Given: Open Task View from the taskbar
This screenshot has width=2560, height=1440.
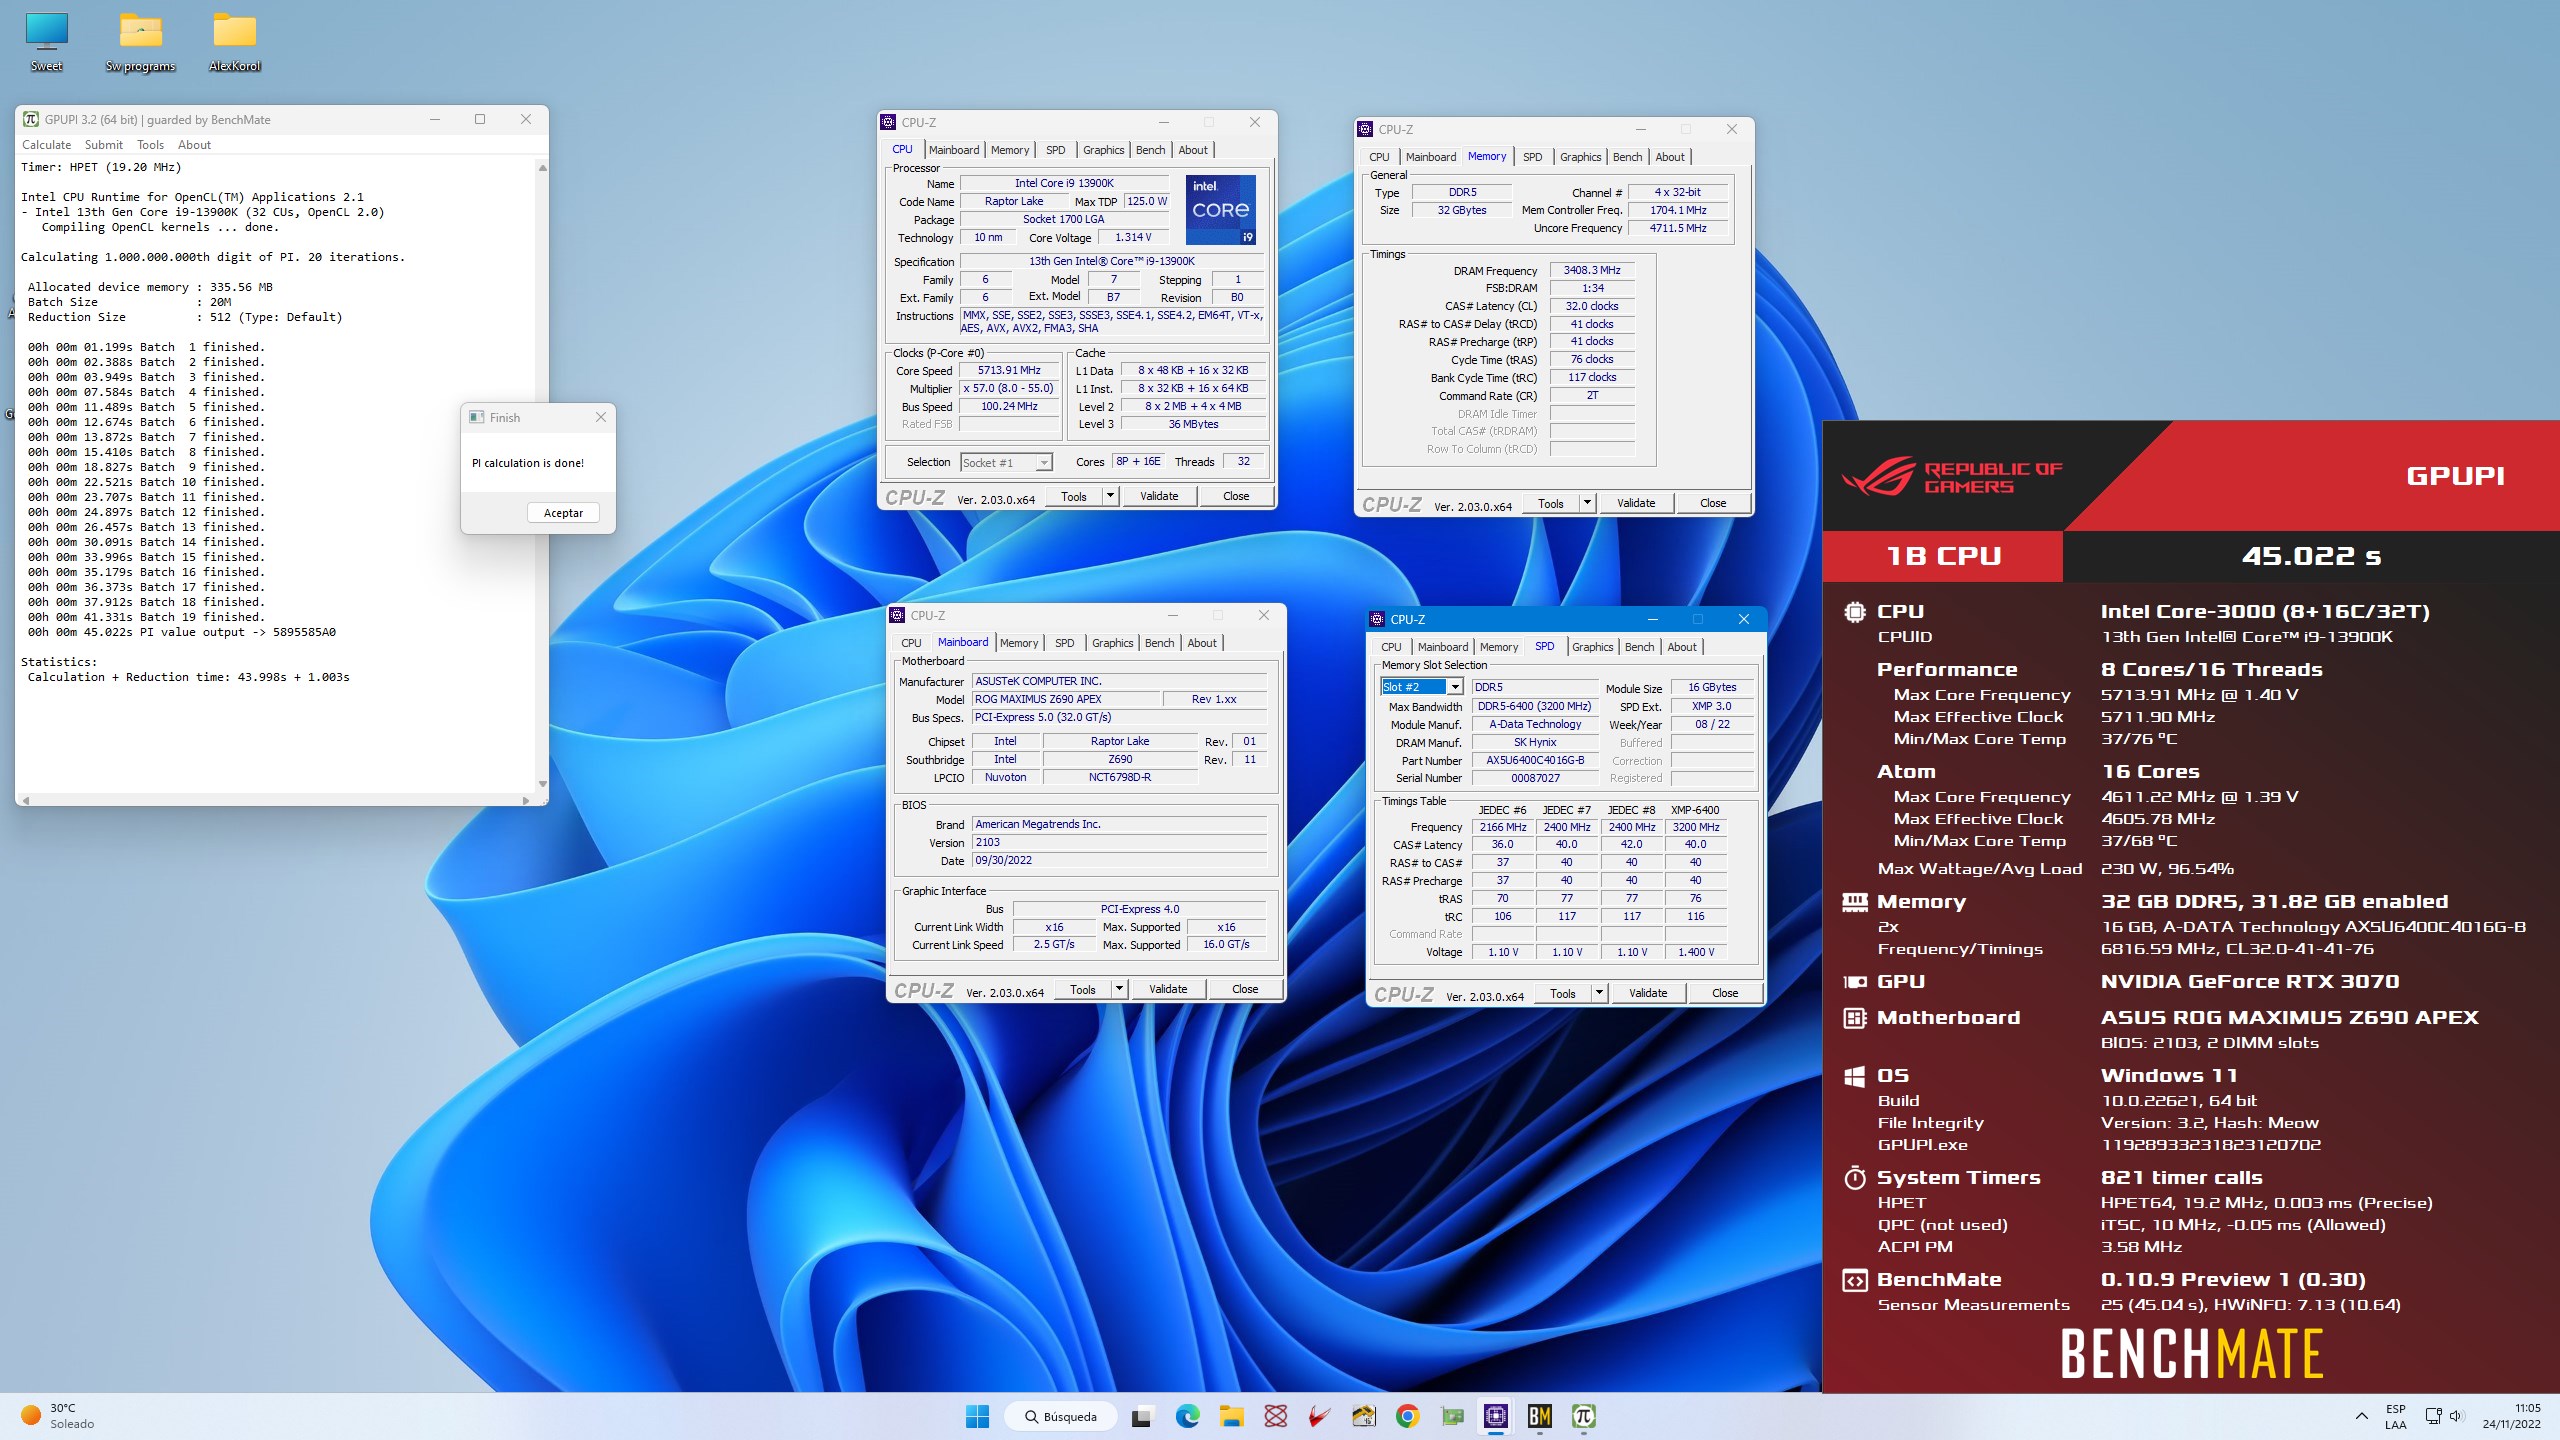Looking at the screenshot, I should point(1141,1416).
